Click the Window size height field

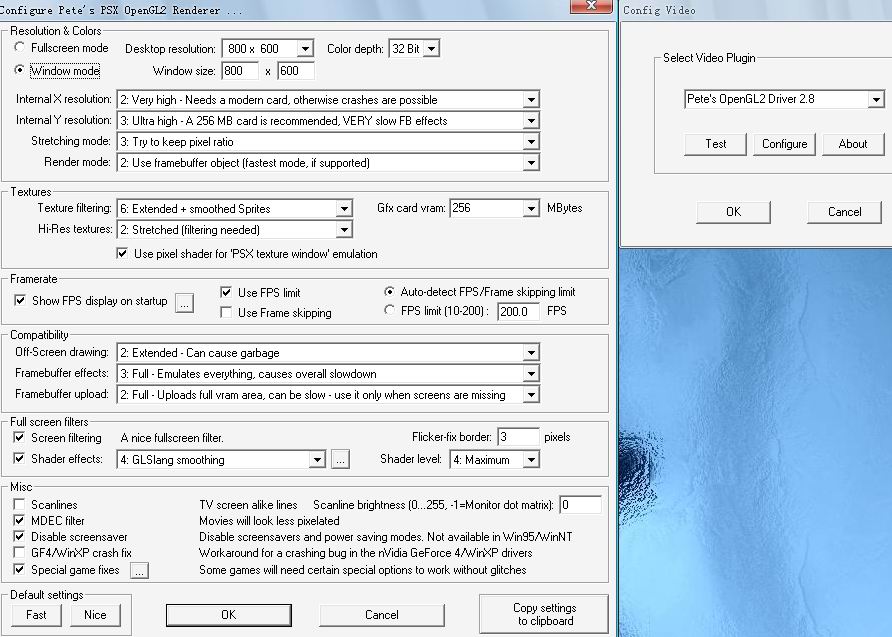click(x=296, y=71)
